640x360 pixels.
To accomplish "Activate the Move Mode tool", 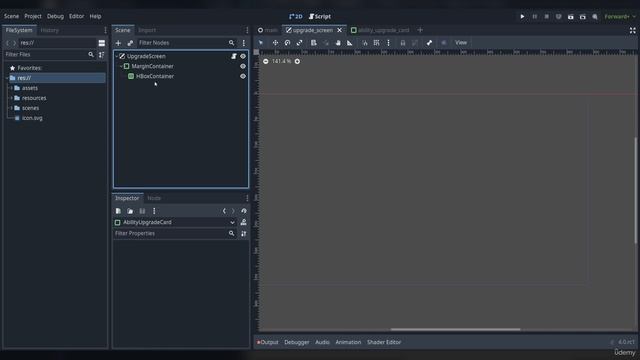I will point(275,43).
